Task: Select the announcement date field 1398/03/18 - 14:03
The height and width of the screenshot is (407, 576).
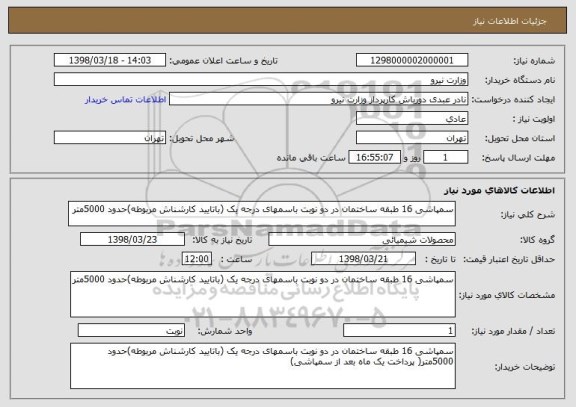Action: point(110,60)
